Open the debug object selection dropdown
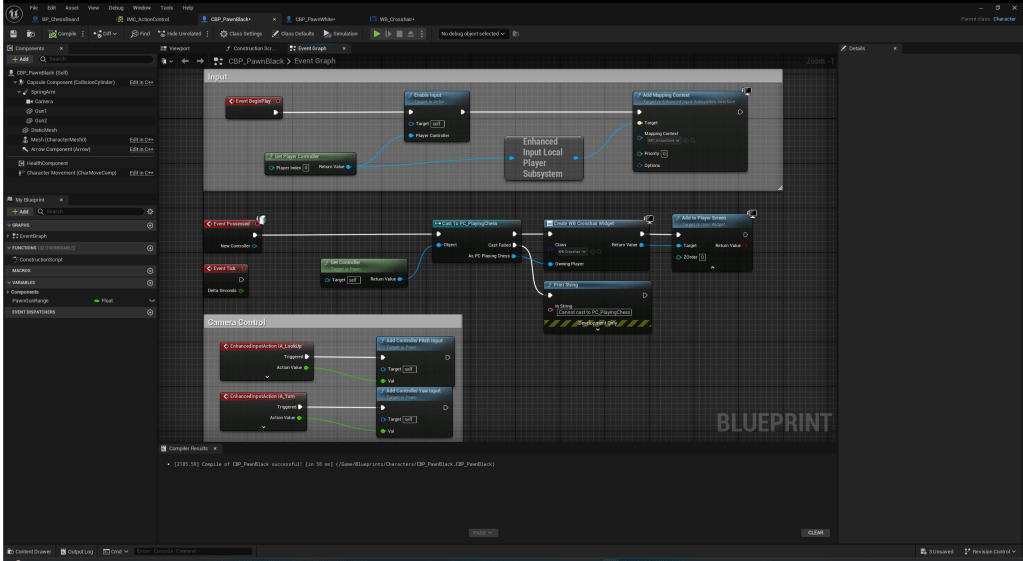Screen dimensions: 1023x561 [x=473, y=33]
